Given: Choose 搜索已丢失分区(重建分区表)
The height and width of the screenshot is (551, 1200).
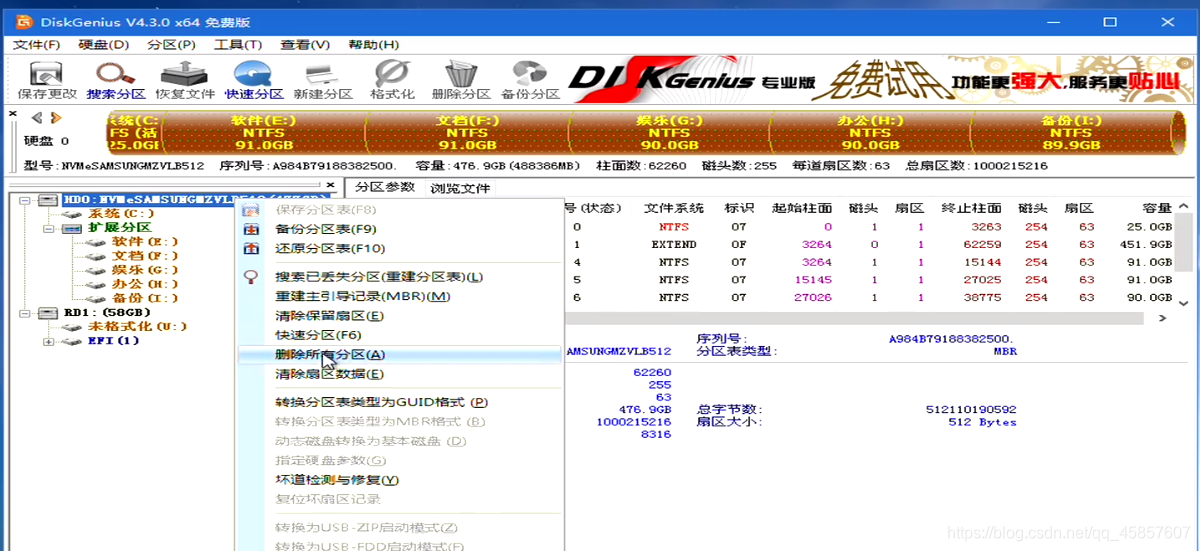Looking at the screenshot, I should point(399,277).
